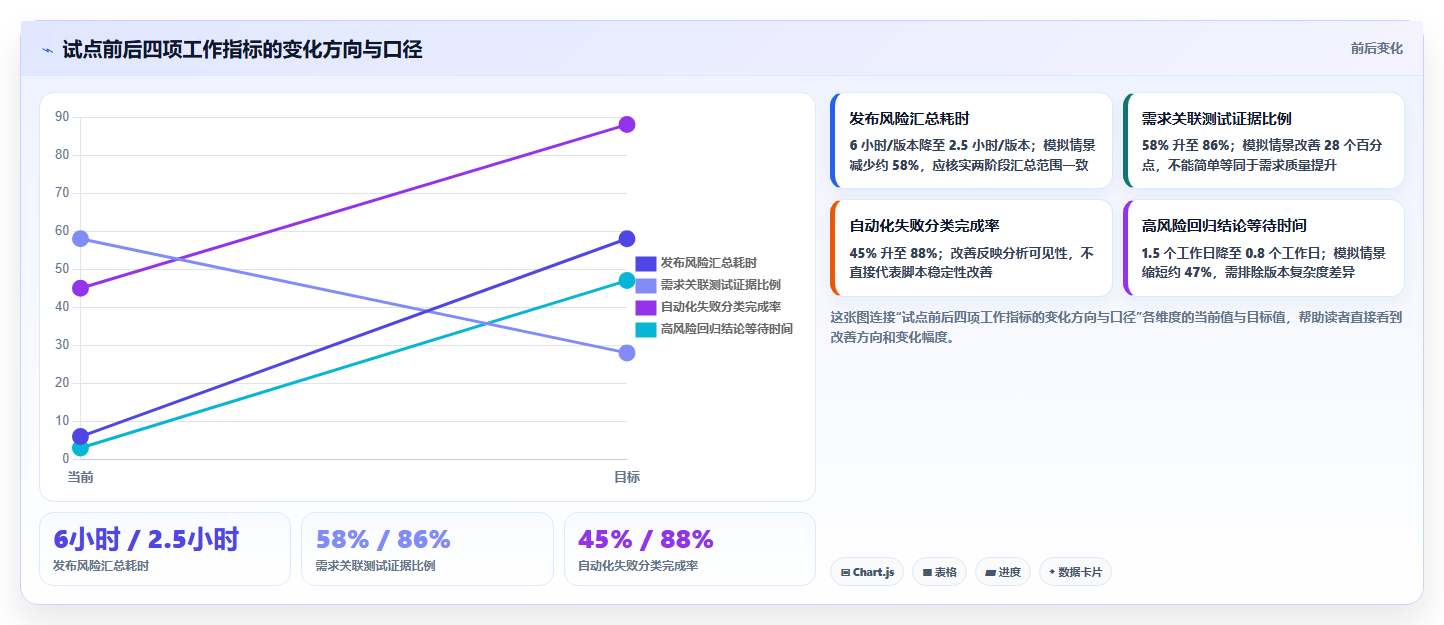Click cyan data point at 47 on 目标
The width and height of the screenshot is (1444, 625).
click(x=627, y=281)
